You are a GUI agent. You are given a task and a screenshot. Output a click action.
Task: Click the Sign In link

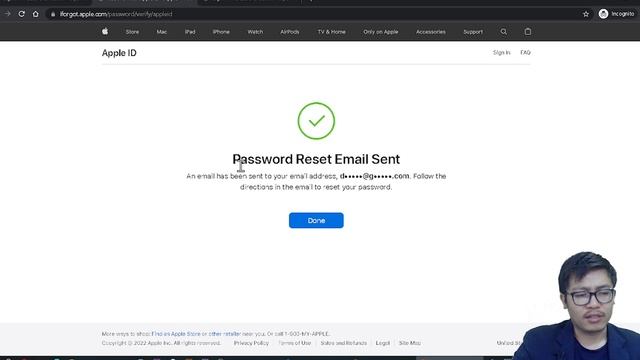pyautogui.click(x=501, y=53)
